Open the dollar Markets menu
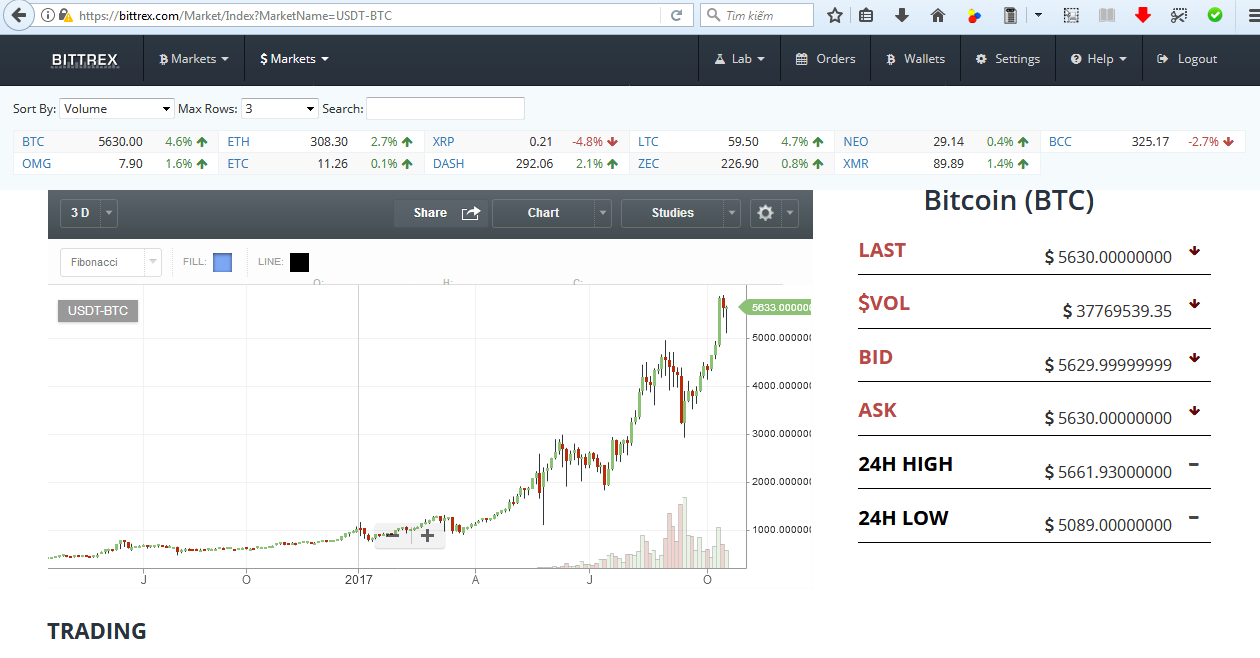 coord(294,59)
